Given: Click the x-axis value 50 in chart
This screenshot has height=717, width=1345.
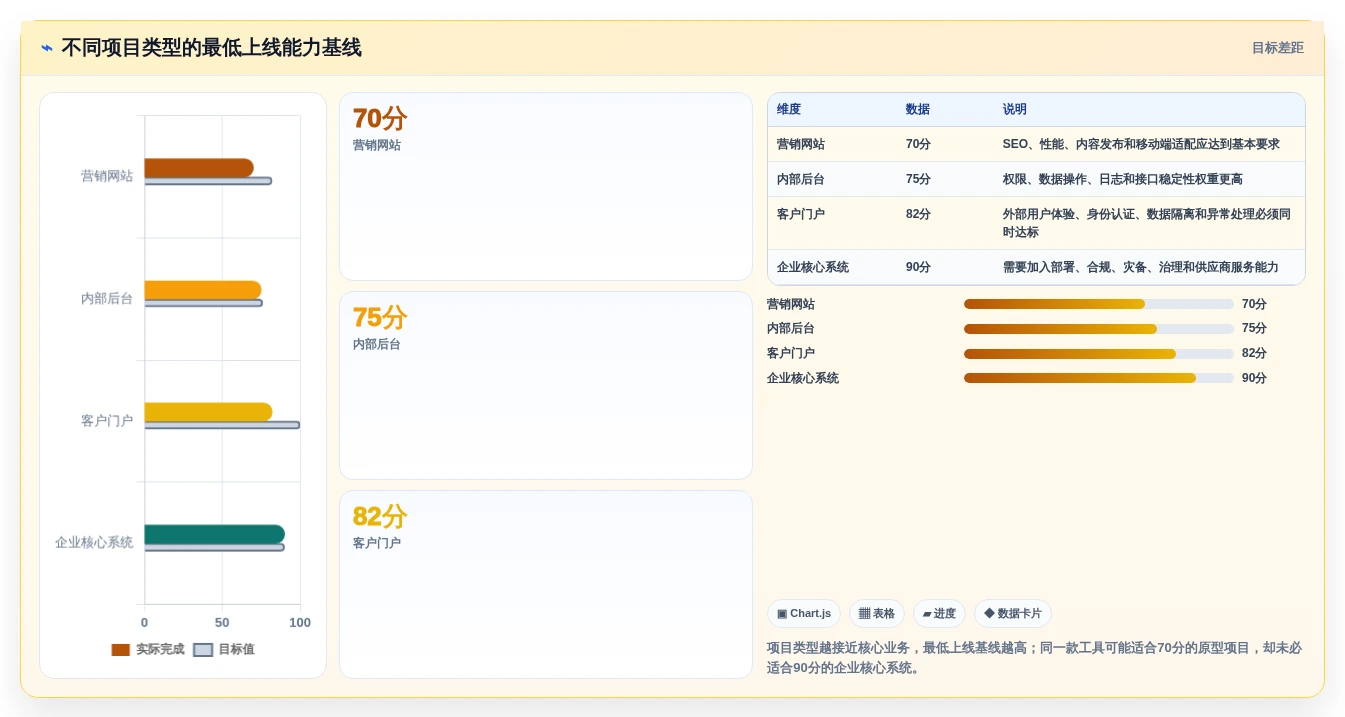Looking at the screenshot, I should tap(222, 623).
